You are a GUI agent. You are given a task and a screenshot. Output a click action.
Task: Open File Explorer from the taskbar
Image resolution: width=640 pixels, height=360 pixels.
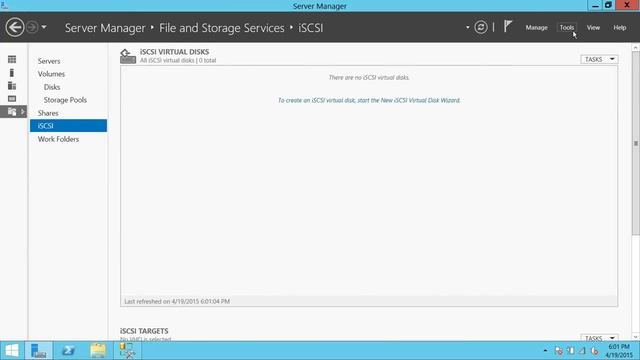[98, 350]
